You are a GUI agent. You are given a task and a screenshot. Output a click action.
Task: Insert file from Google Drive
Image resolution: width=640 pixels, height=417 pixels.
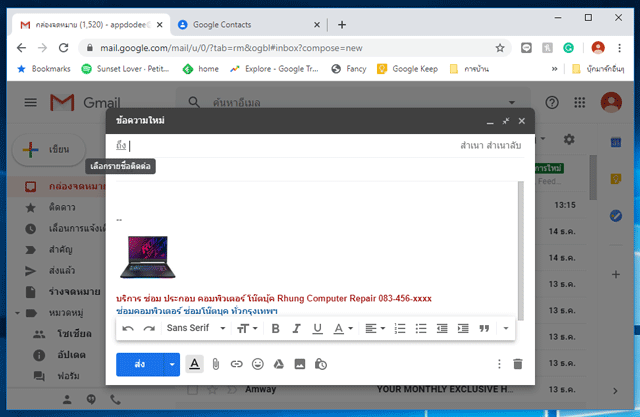279,364
